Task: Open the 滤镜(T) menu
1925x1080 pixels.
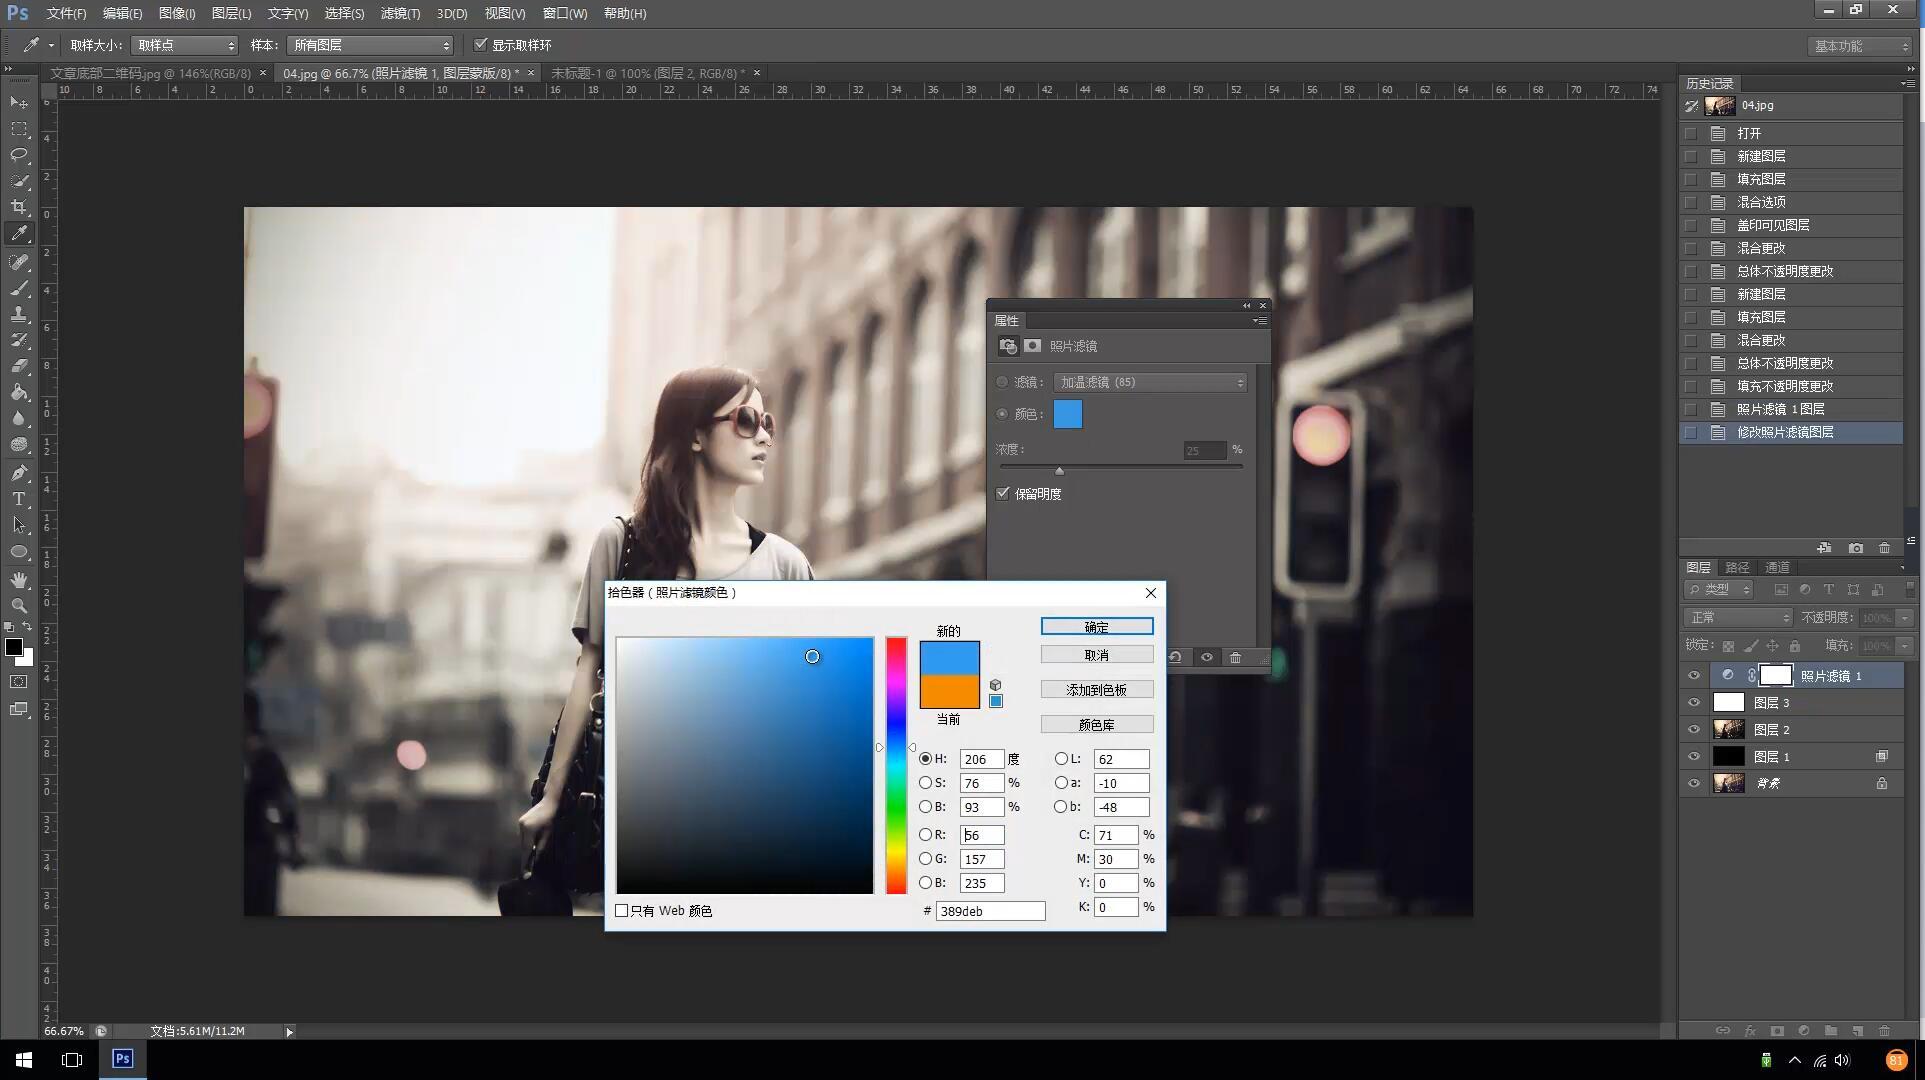Action: click(x=400, y=13)
